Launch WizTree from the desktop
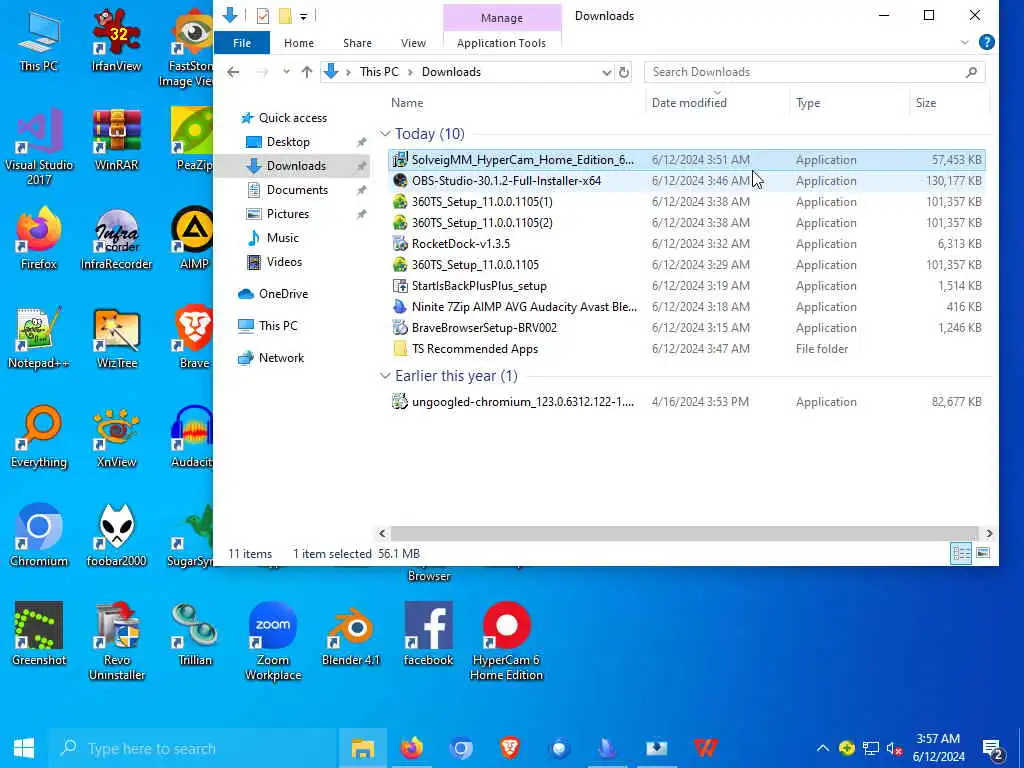Viewport: 1024px width, 768px height. [x=116, y=338]
